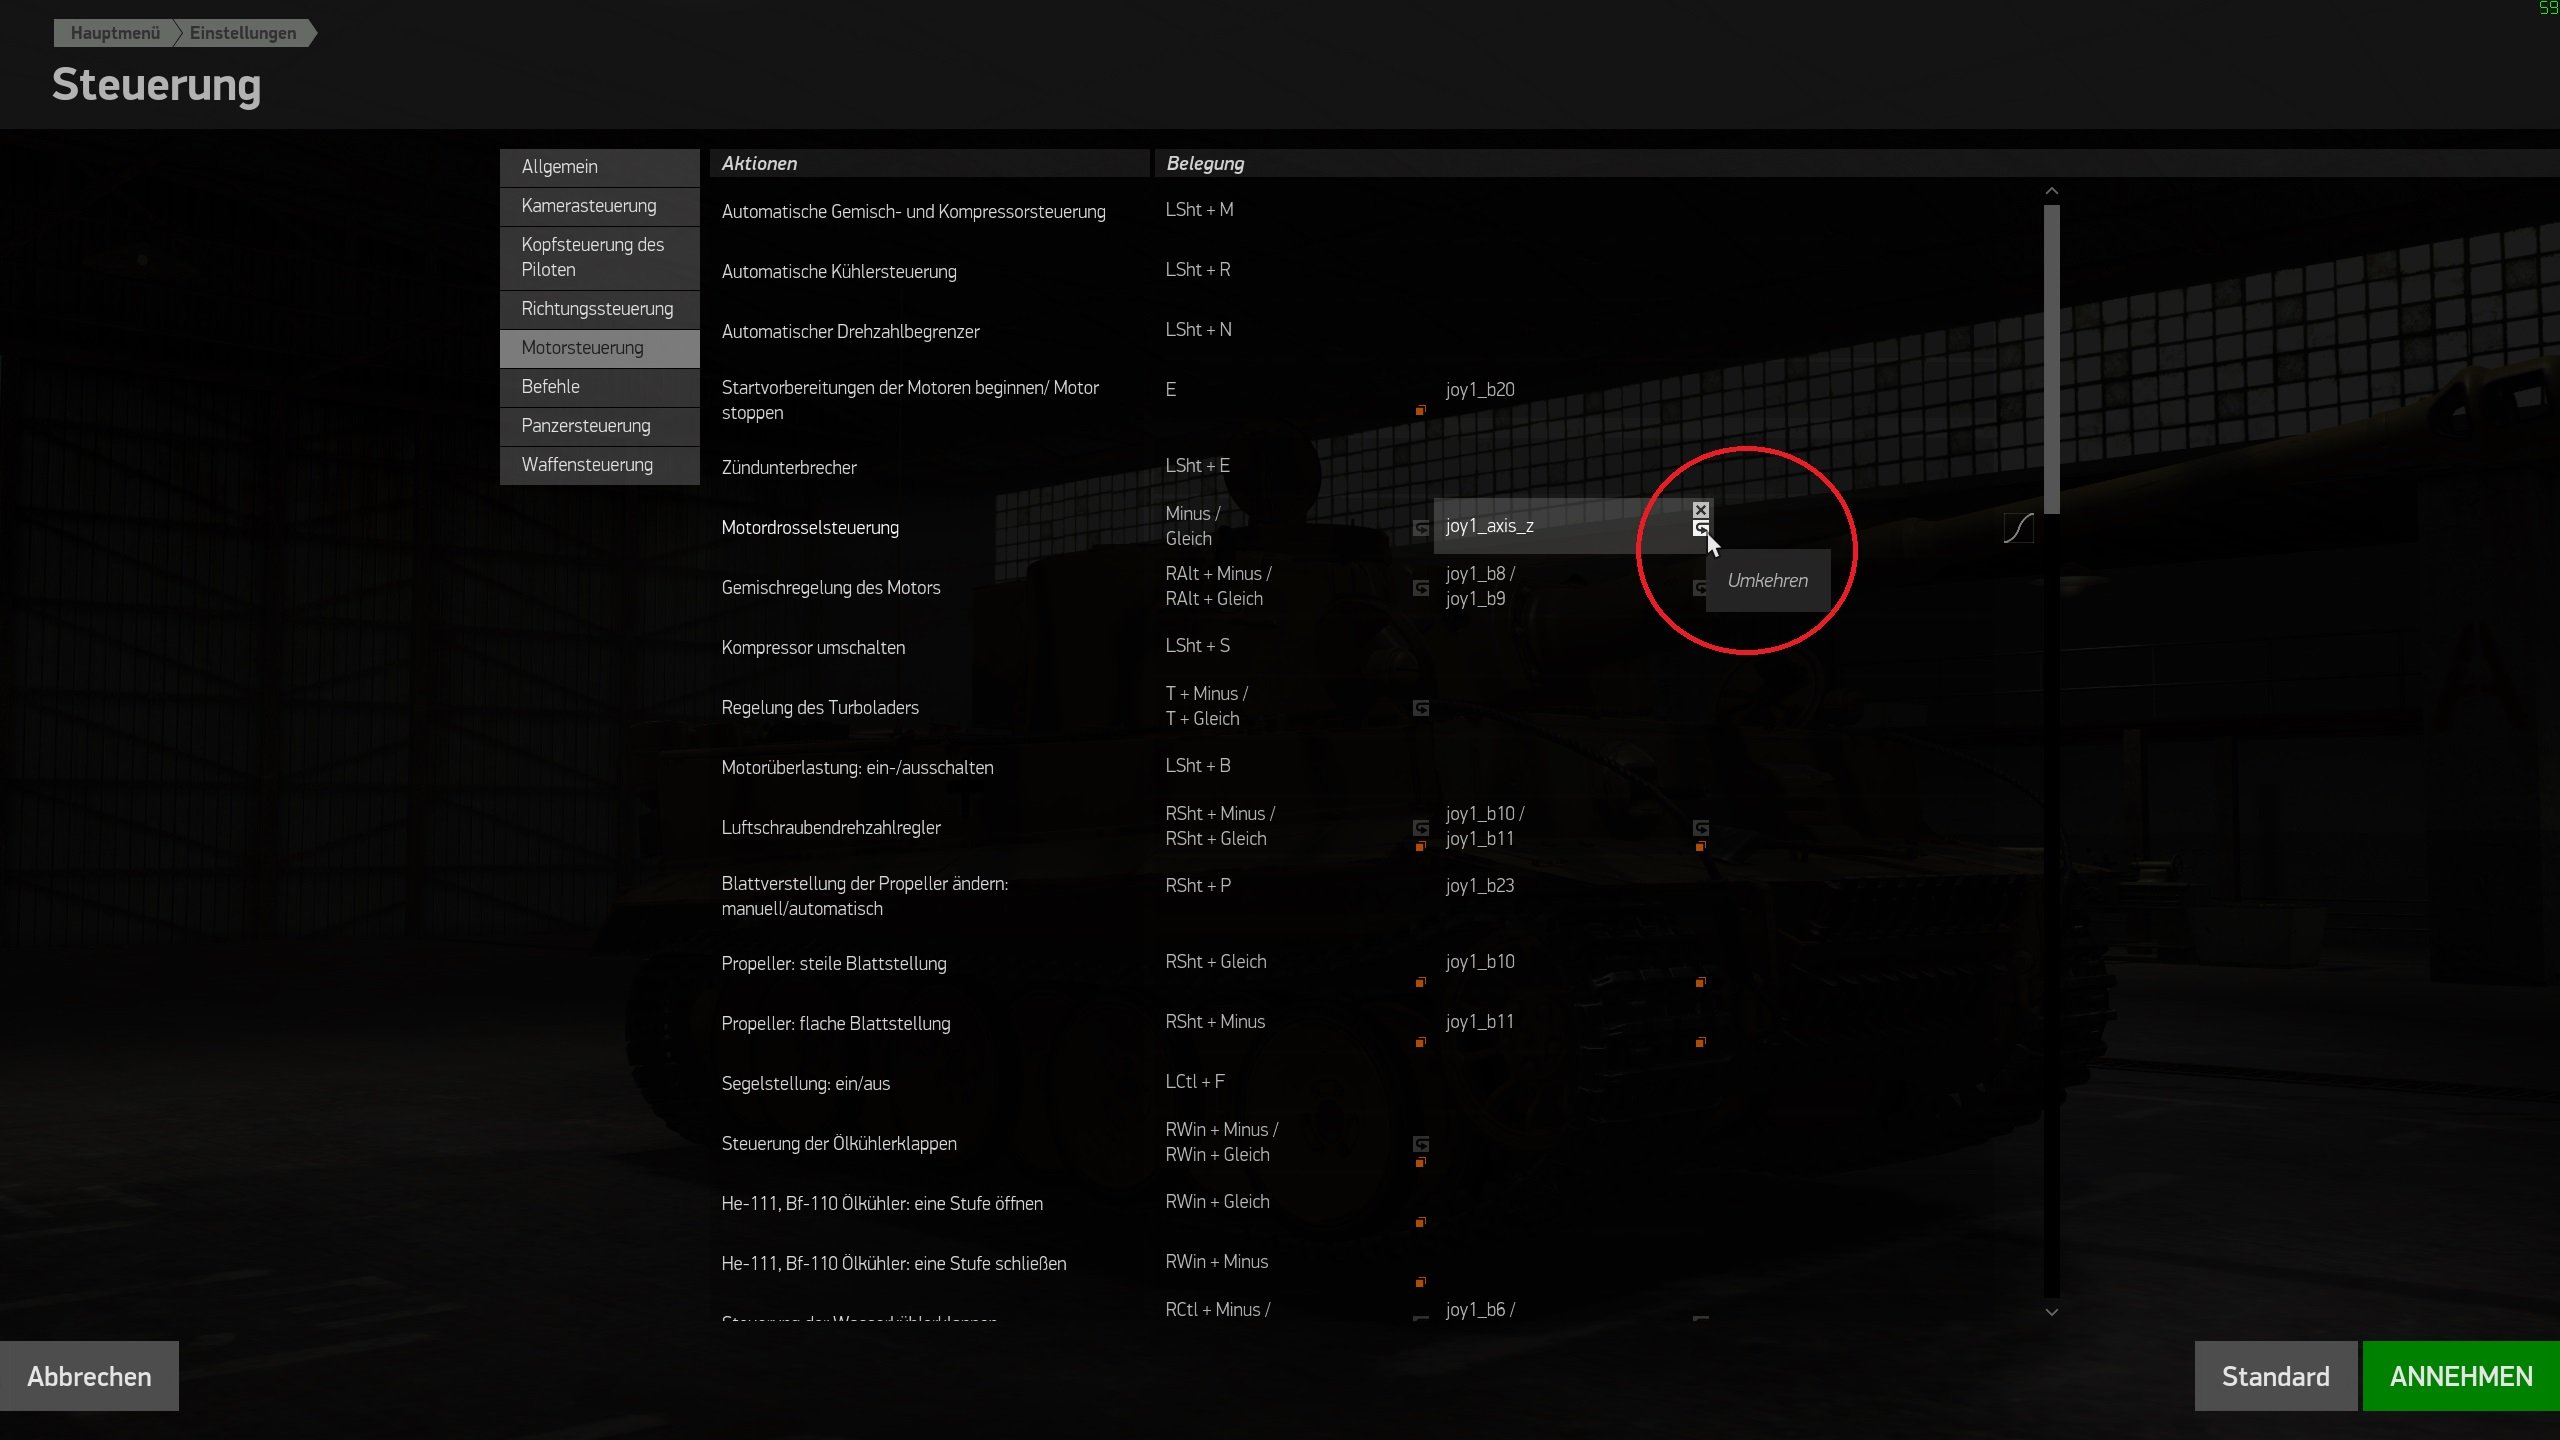The width and height of the screenshot is (2560, 1440).
Task: Click orange modifier icon beside Propeller: steile Blattstellung joy1_b10
Action: pos(1700,982)
